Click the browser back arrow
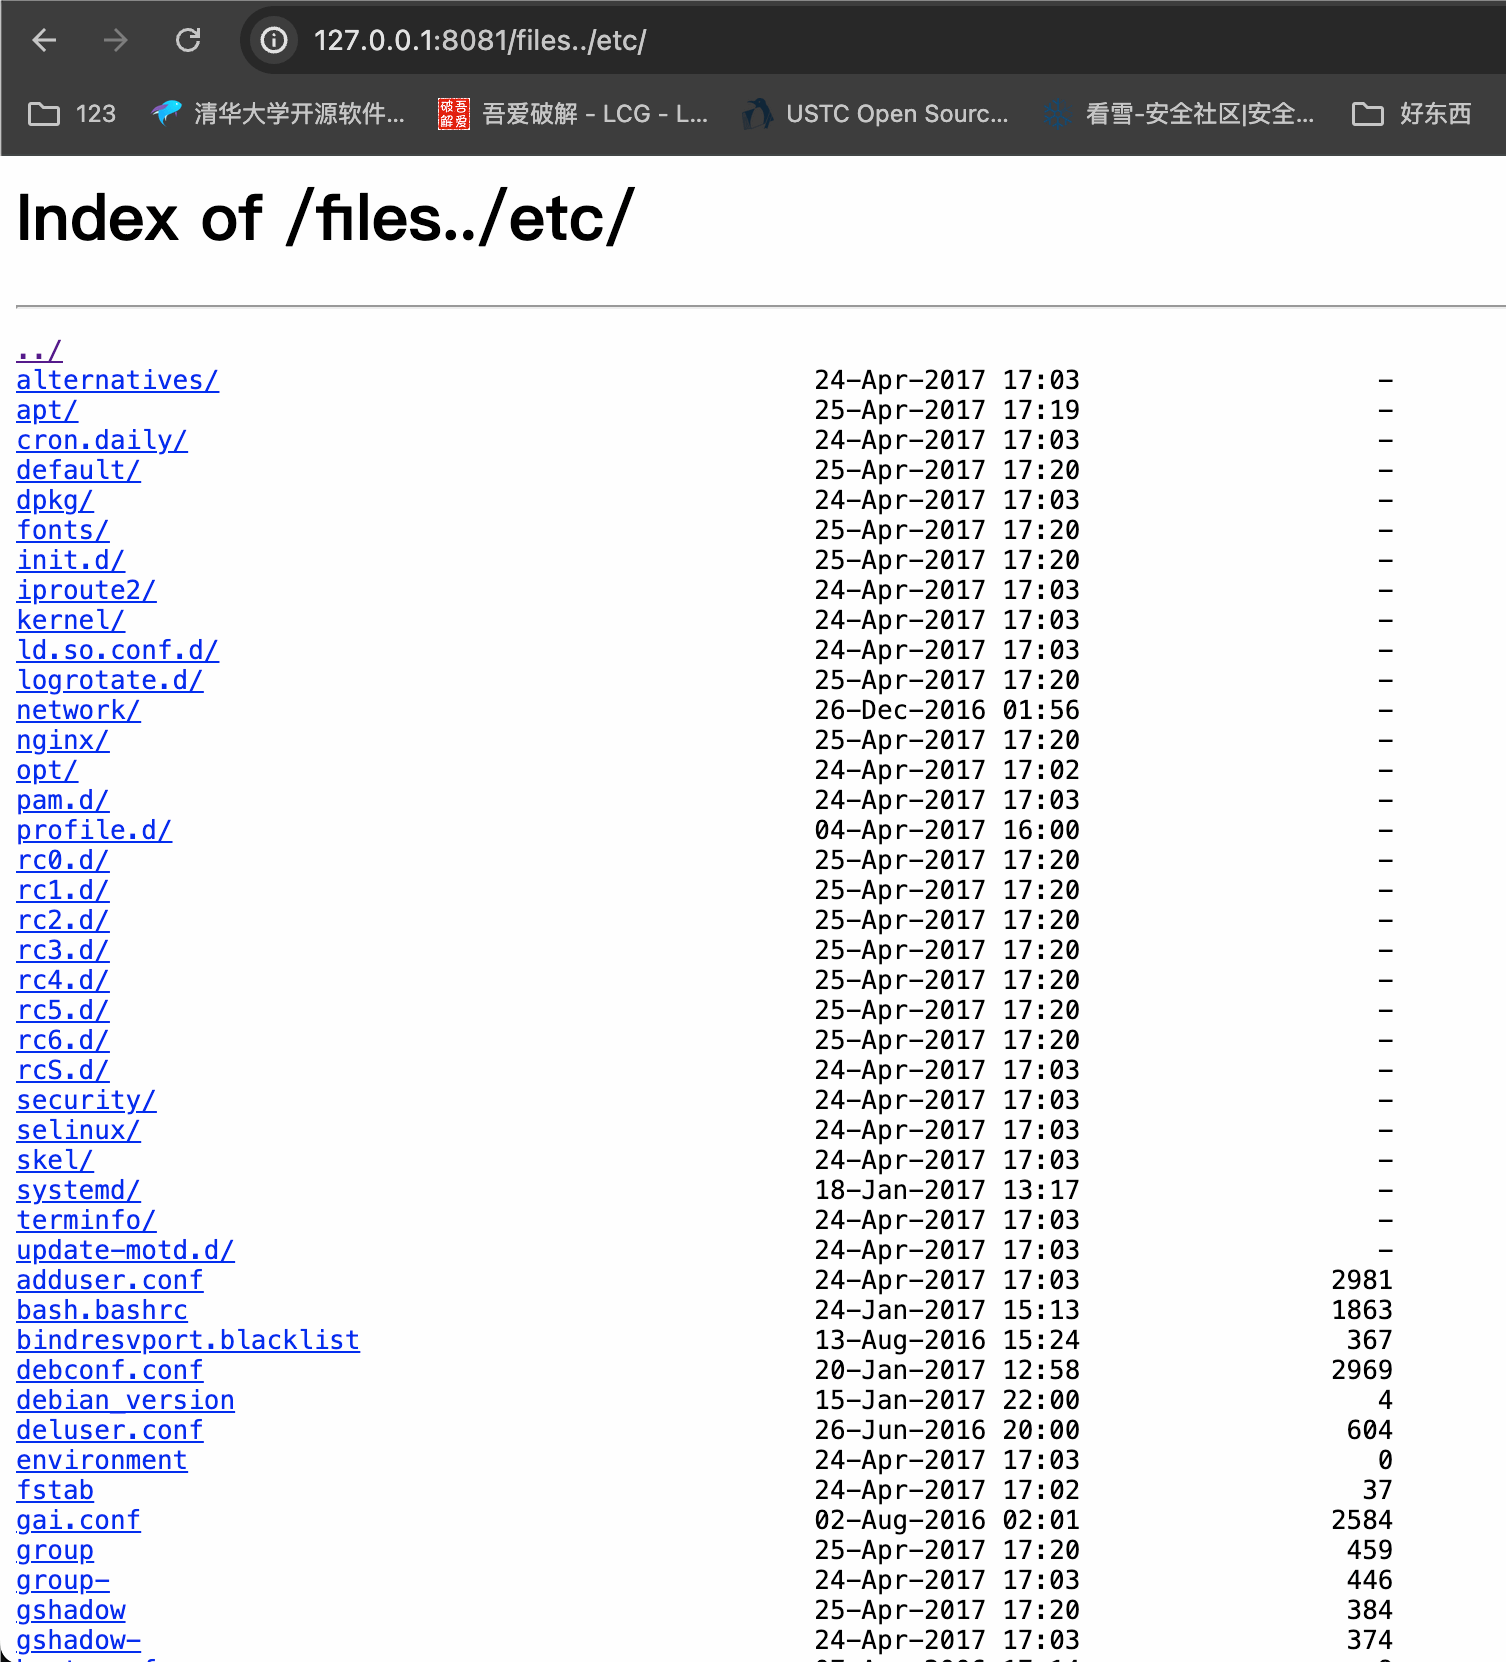 44,40
